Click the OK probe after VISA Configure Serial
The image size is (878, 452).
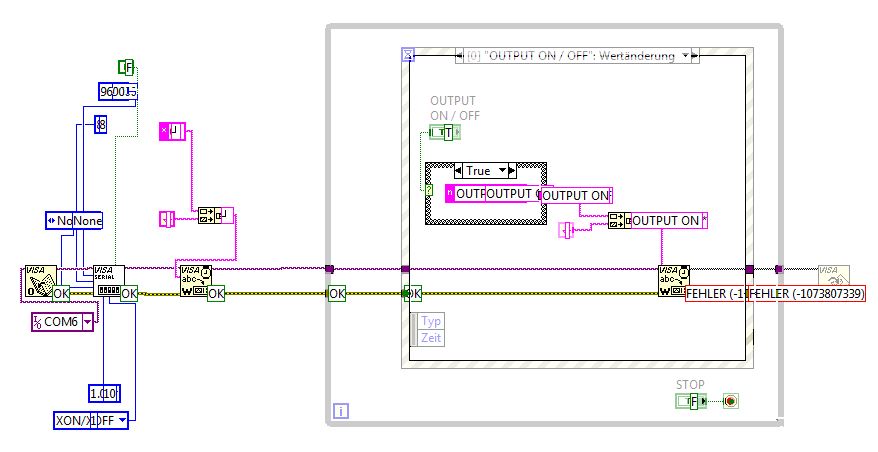click(x=129, y=293)
